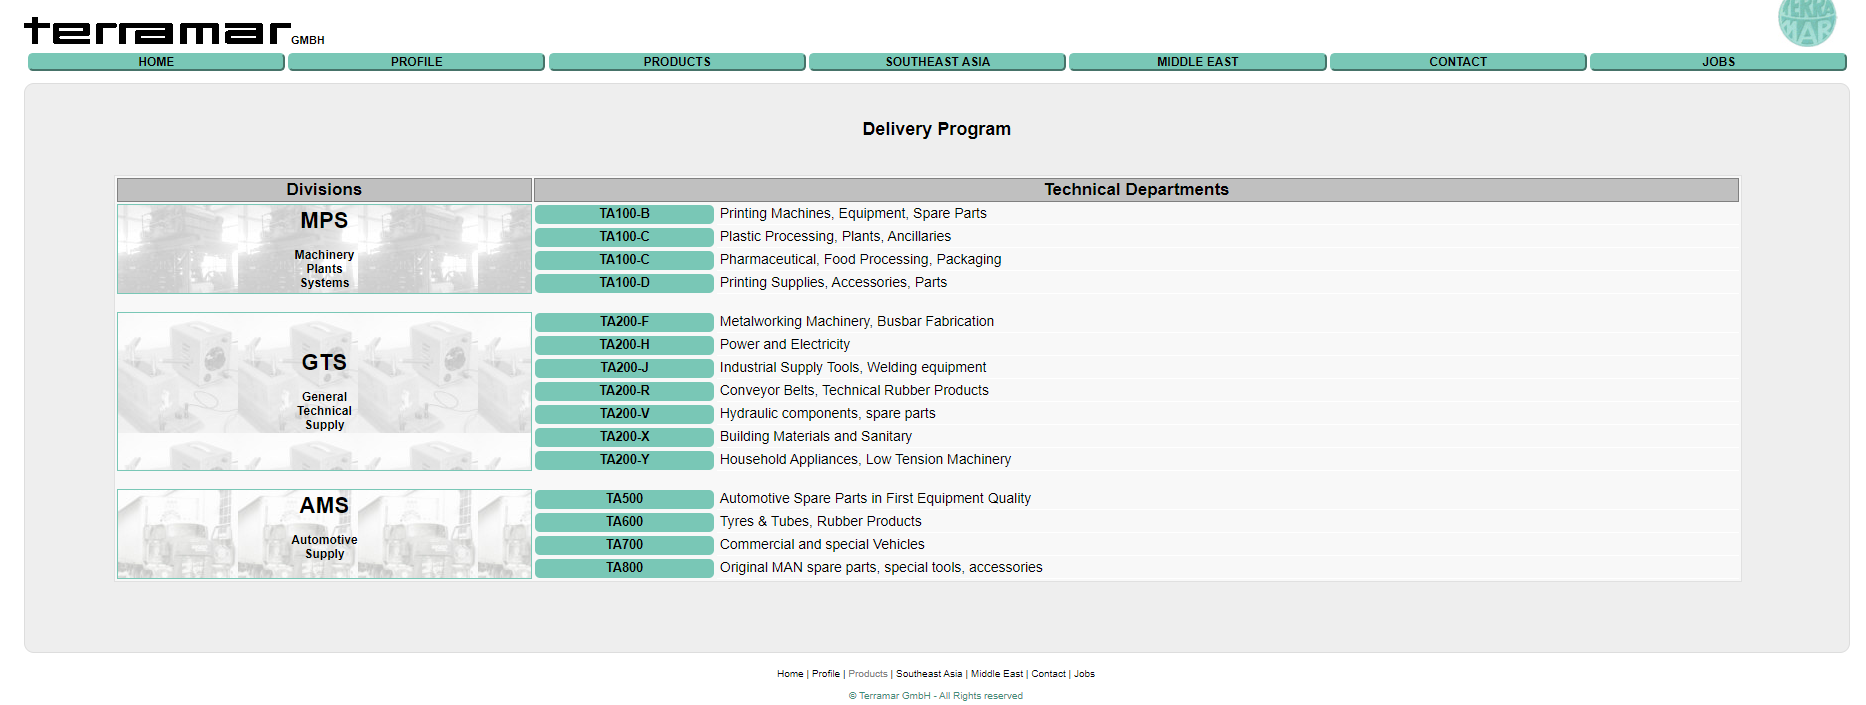1866x705 pixels.
Task: Select the TA200-J department button
Action: coord(624,368)
